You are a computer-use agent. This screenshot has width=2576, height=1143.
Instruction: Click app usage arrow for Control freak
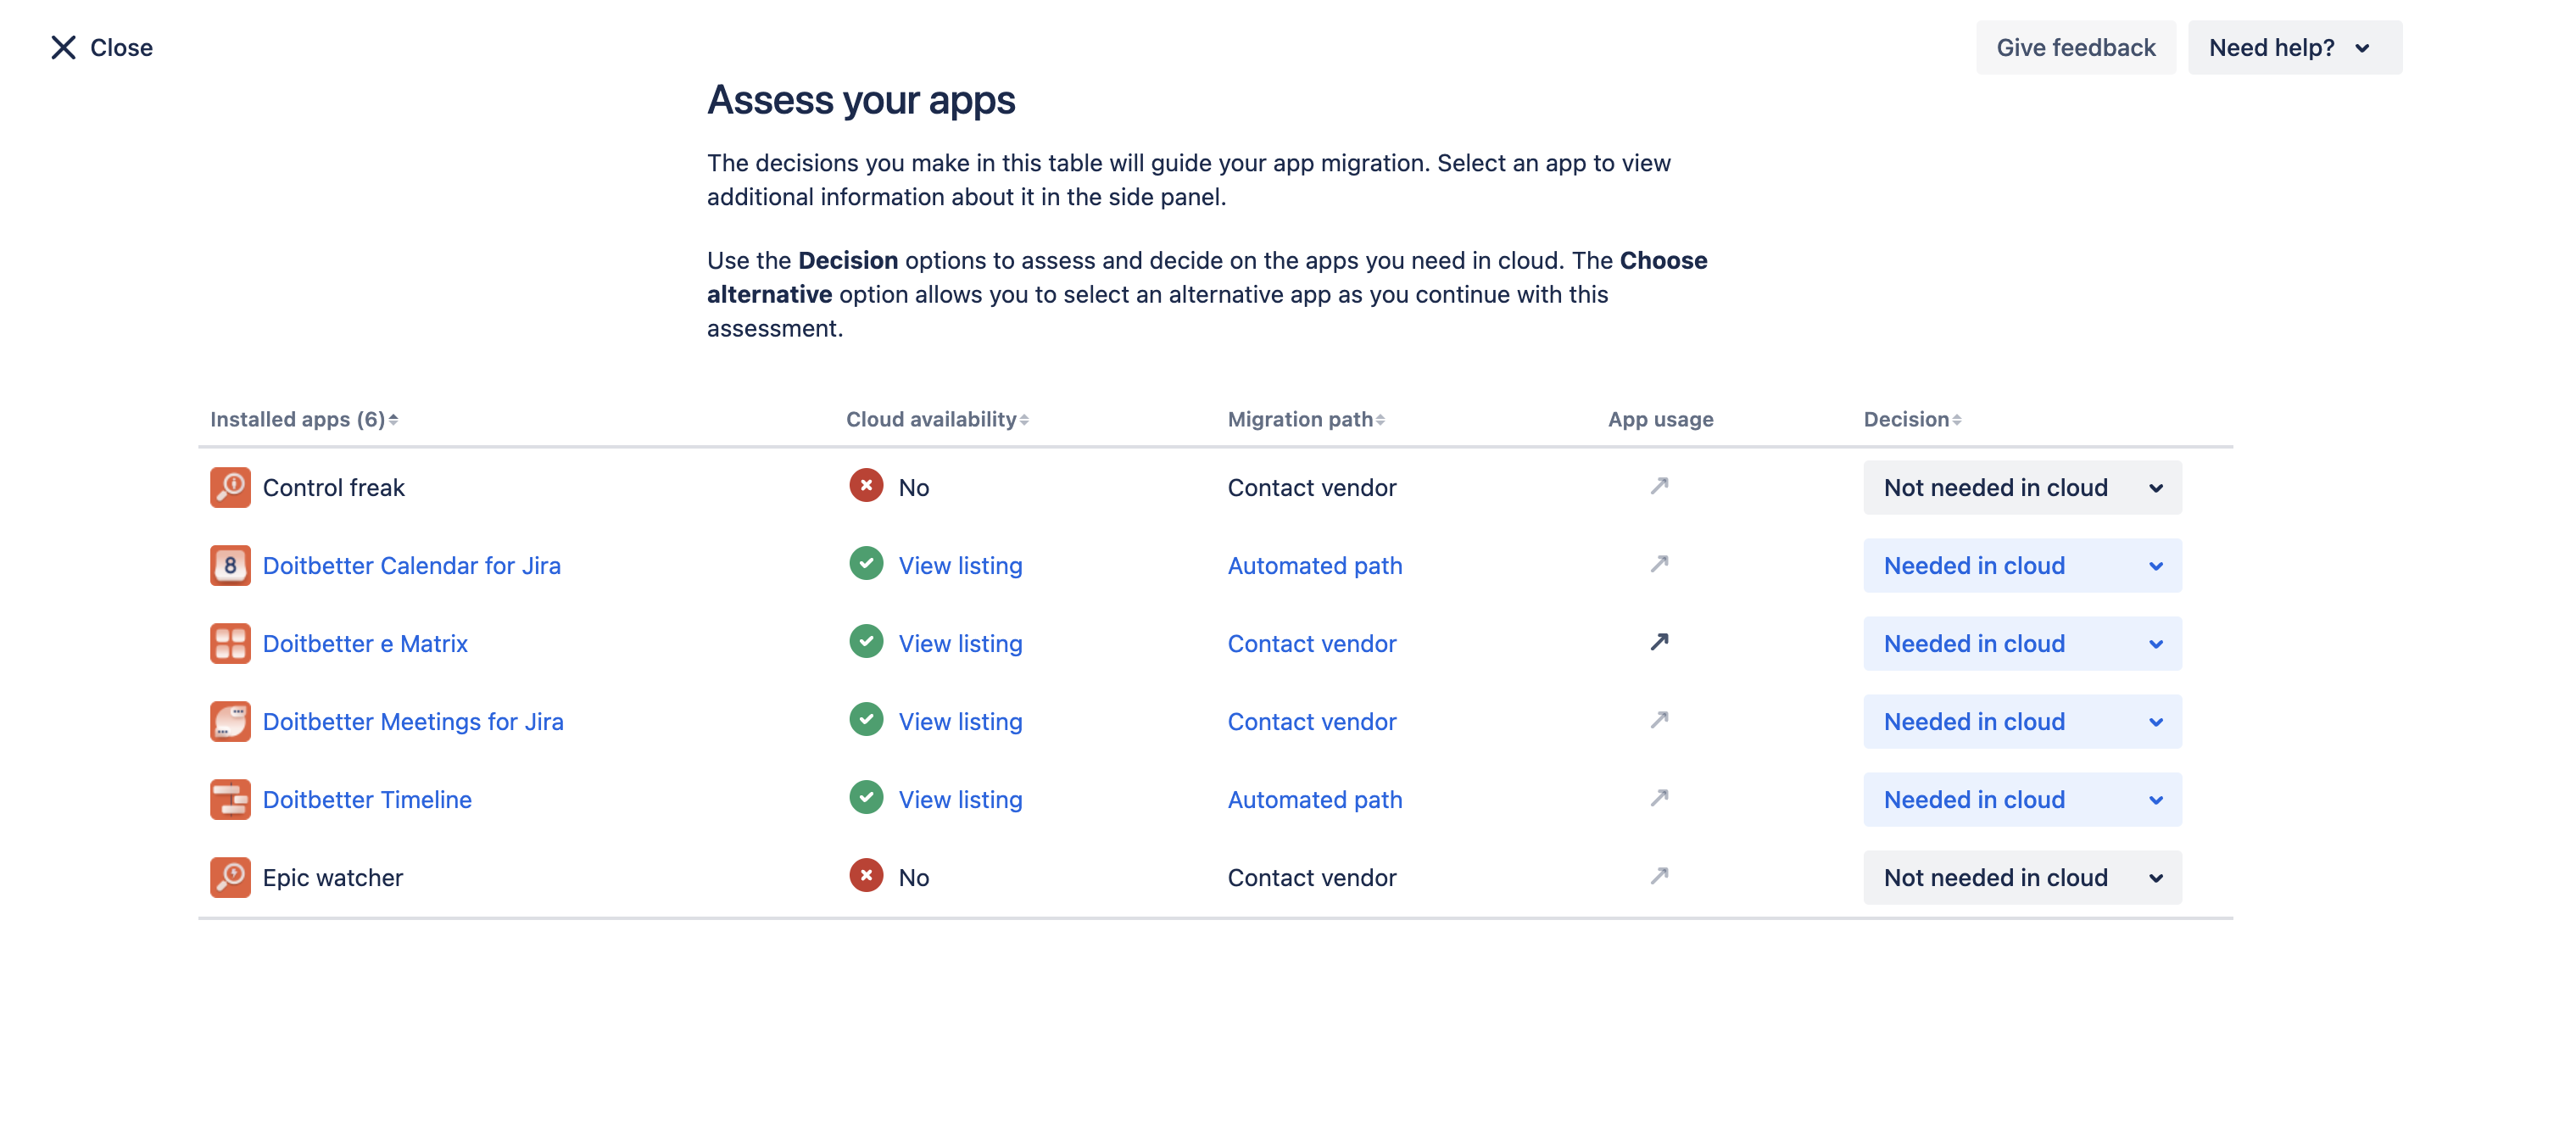click(1659, 486)
